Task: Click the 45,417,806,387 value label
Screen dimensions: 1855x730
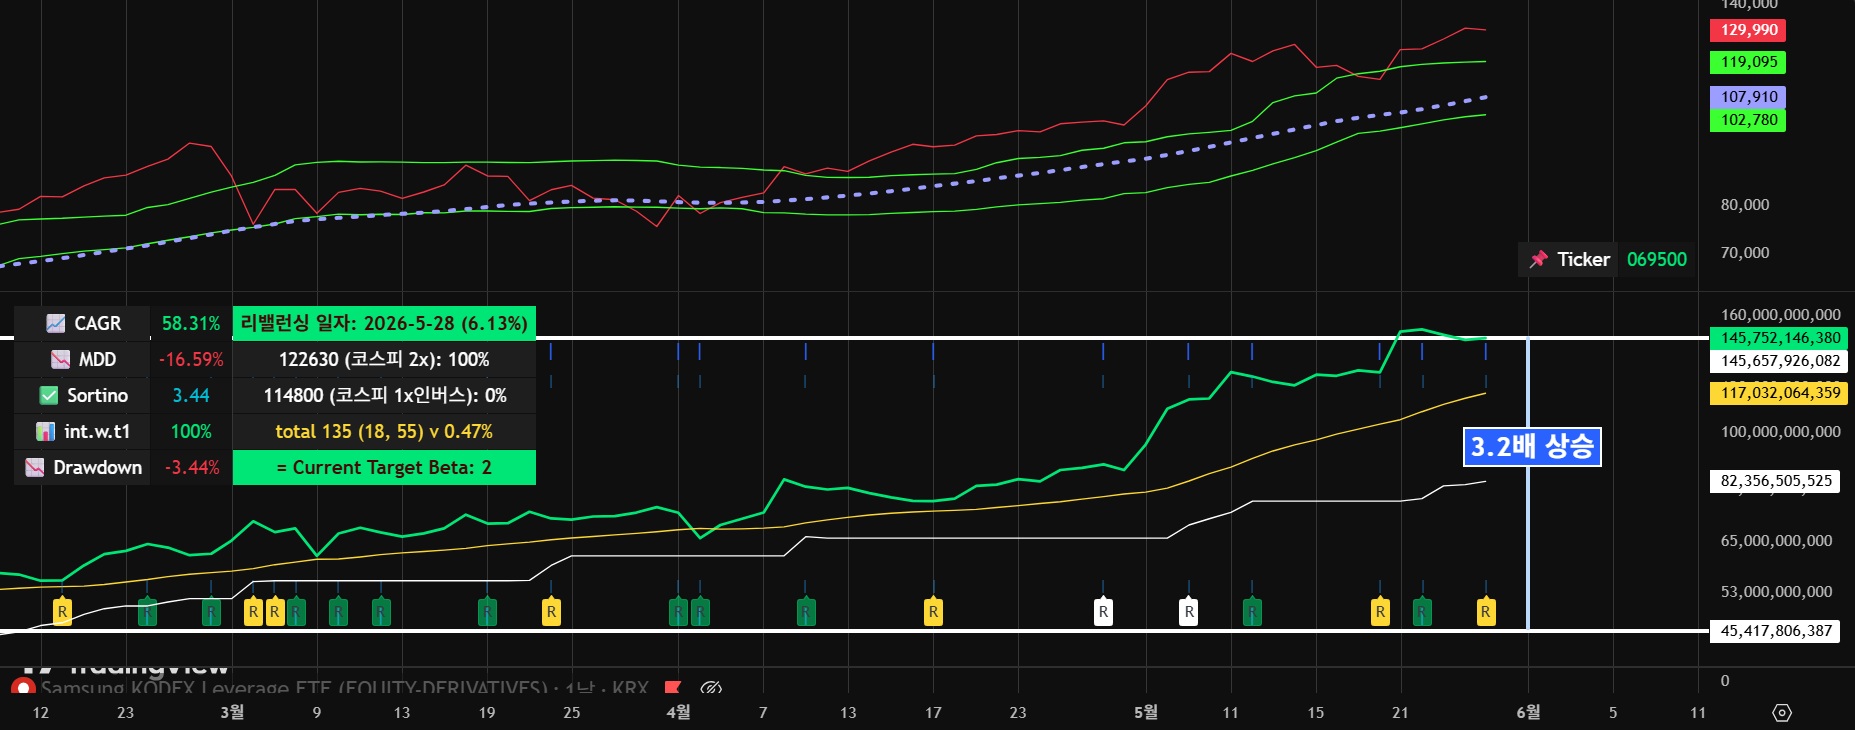Action: click(x=1775, y=631)
